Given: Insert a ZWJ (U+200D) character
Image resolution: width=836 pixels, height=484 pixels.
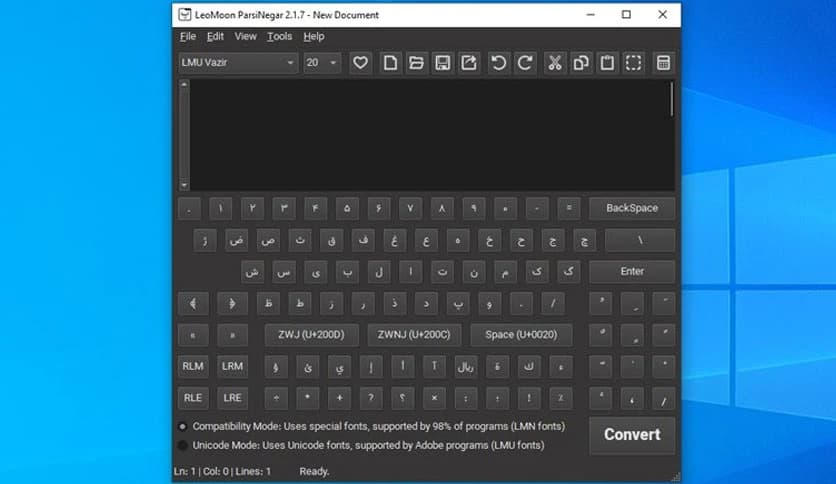Looking at the screenshot, I should click(x=311, y=335).
